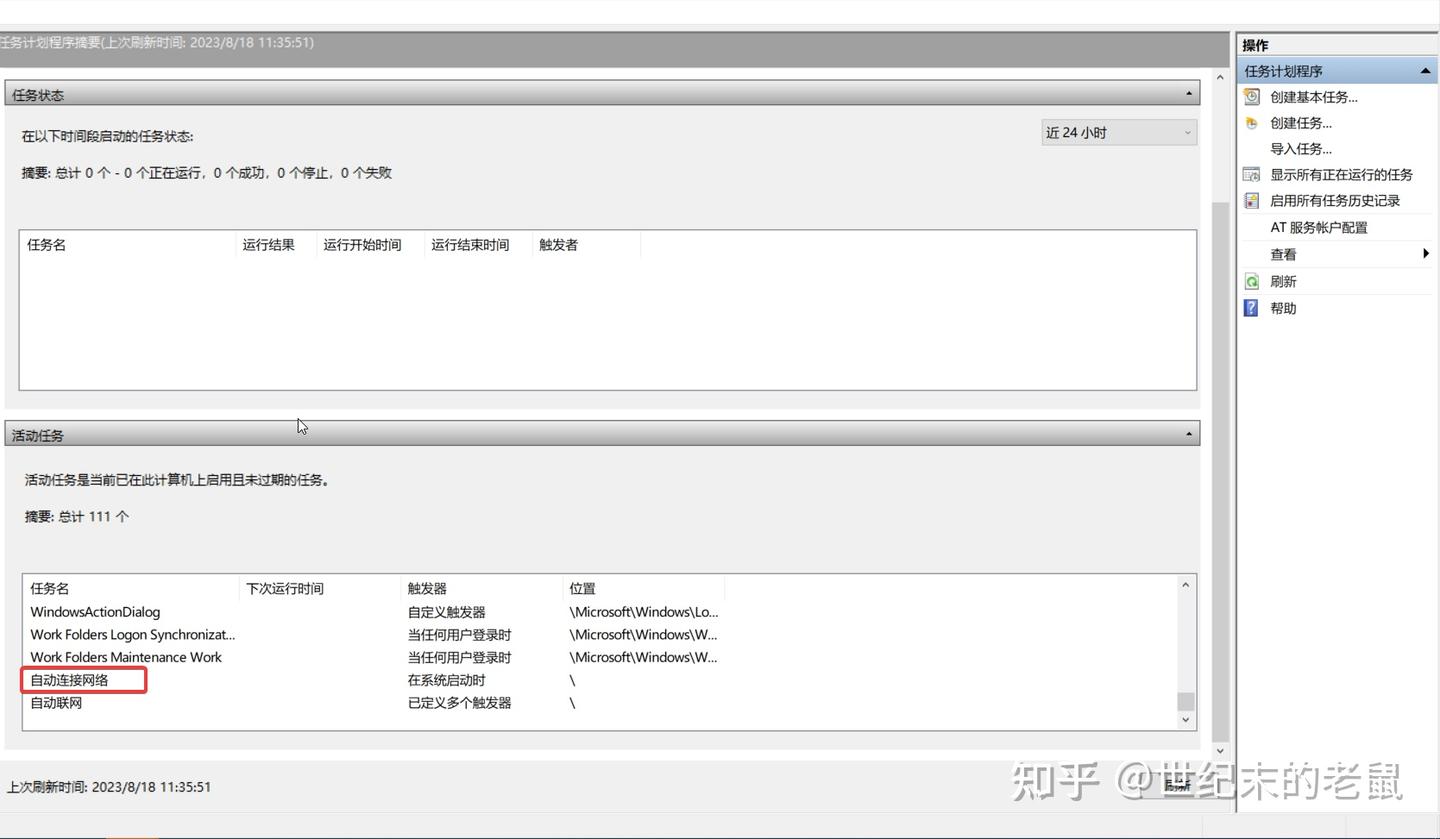Click the green 刷新 refresh icon

point(1251,281)
